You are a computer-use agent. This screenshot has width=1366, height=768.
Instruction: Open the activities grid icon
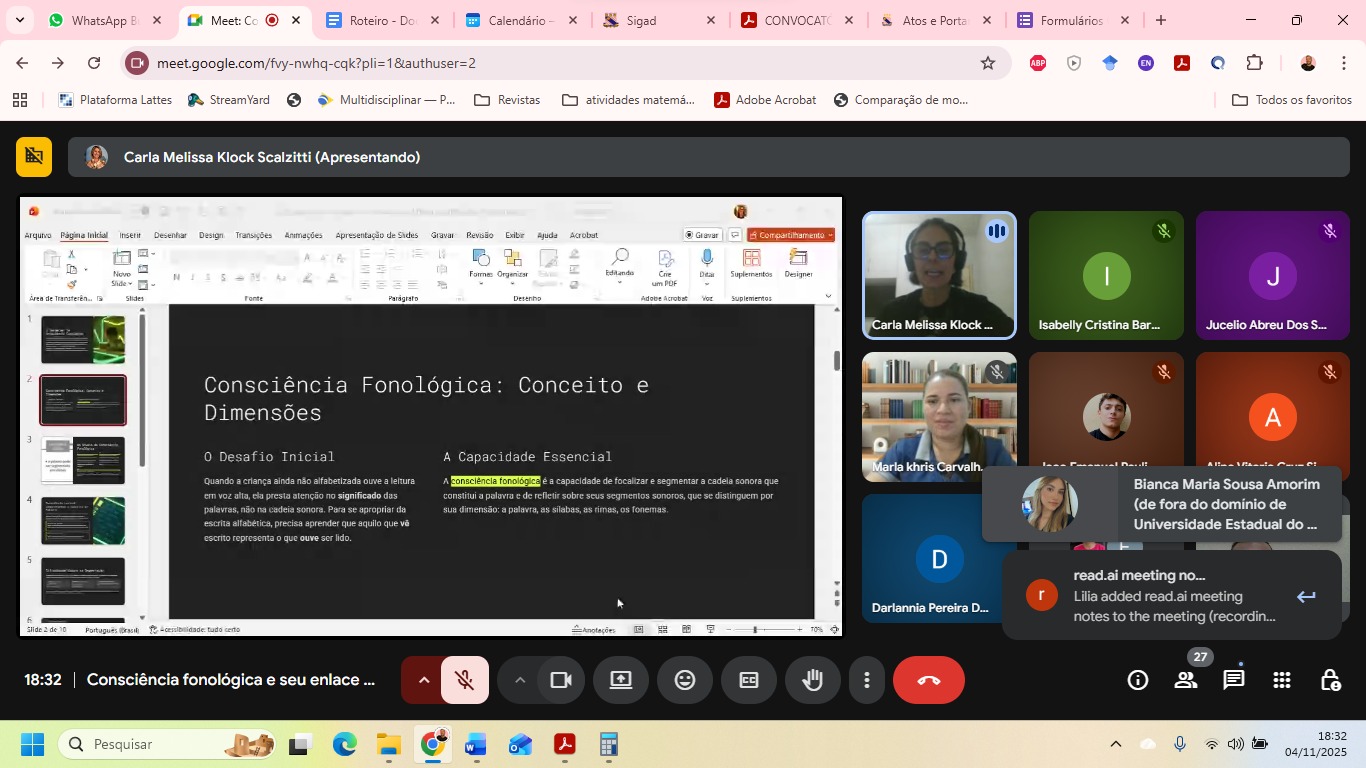[x=1282, y=680]
